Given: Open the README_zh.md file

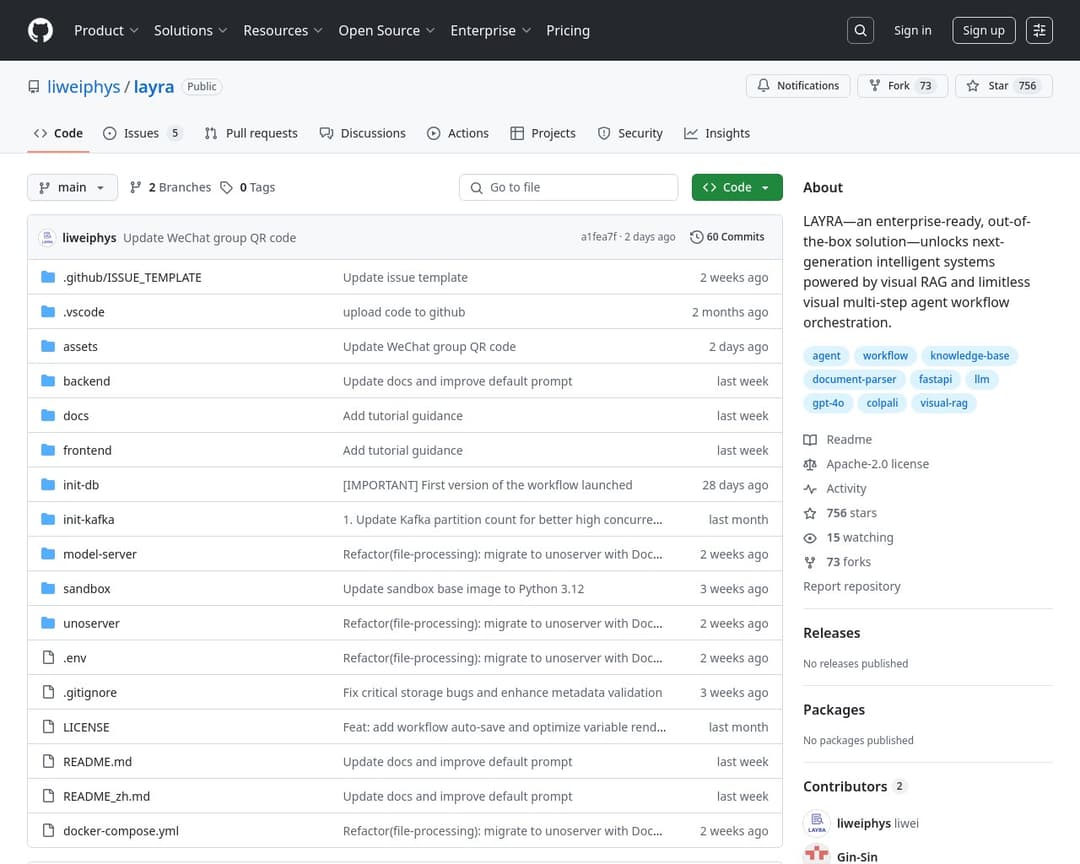Looking at the screenshot, I should 107,796.
